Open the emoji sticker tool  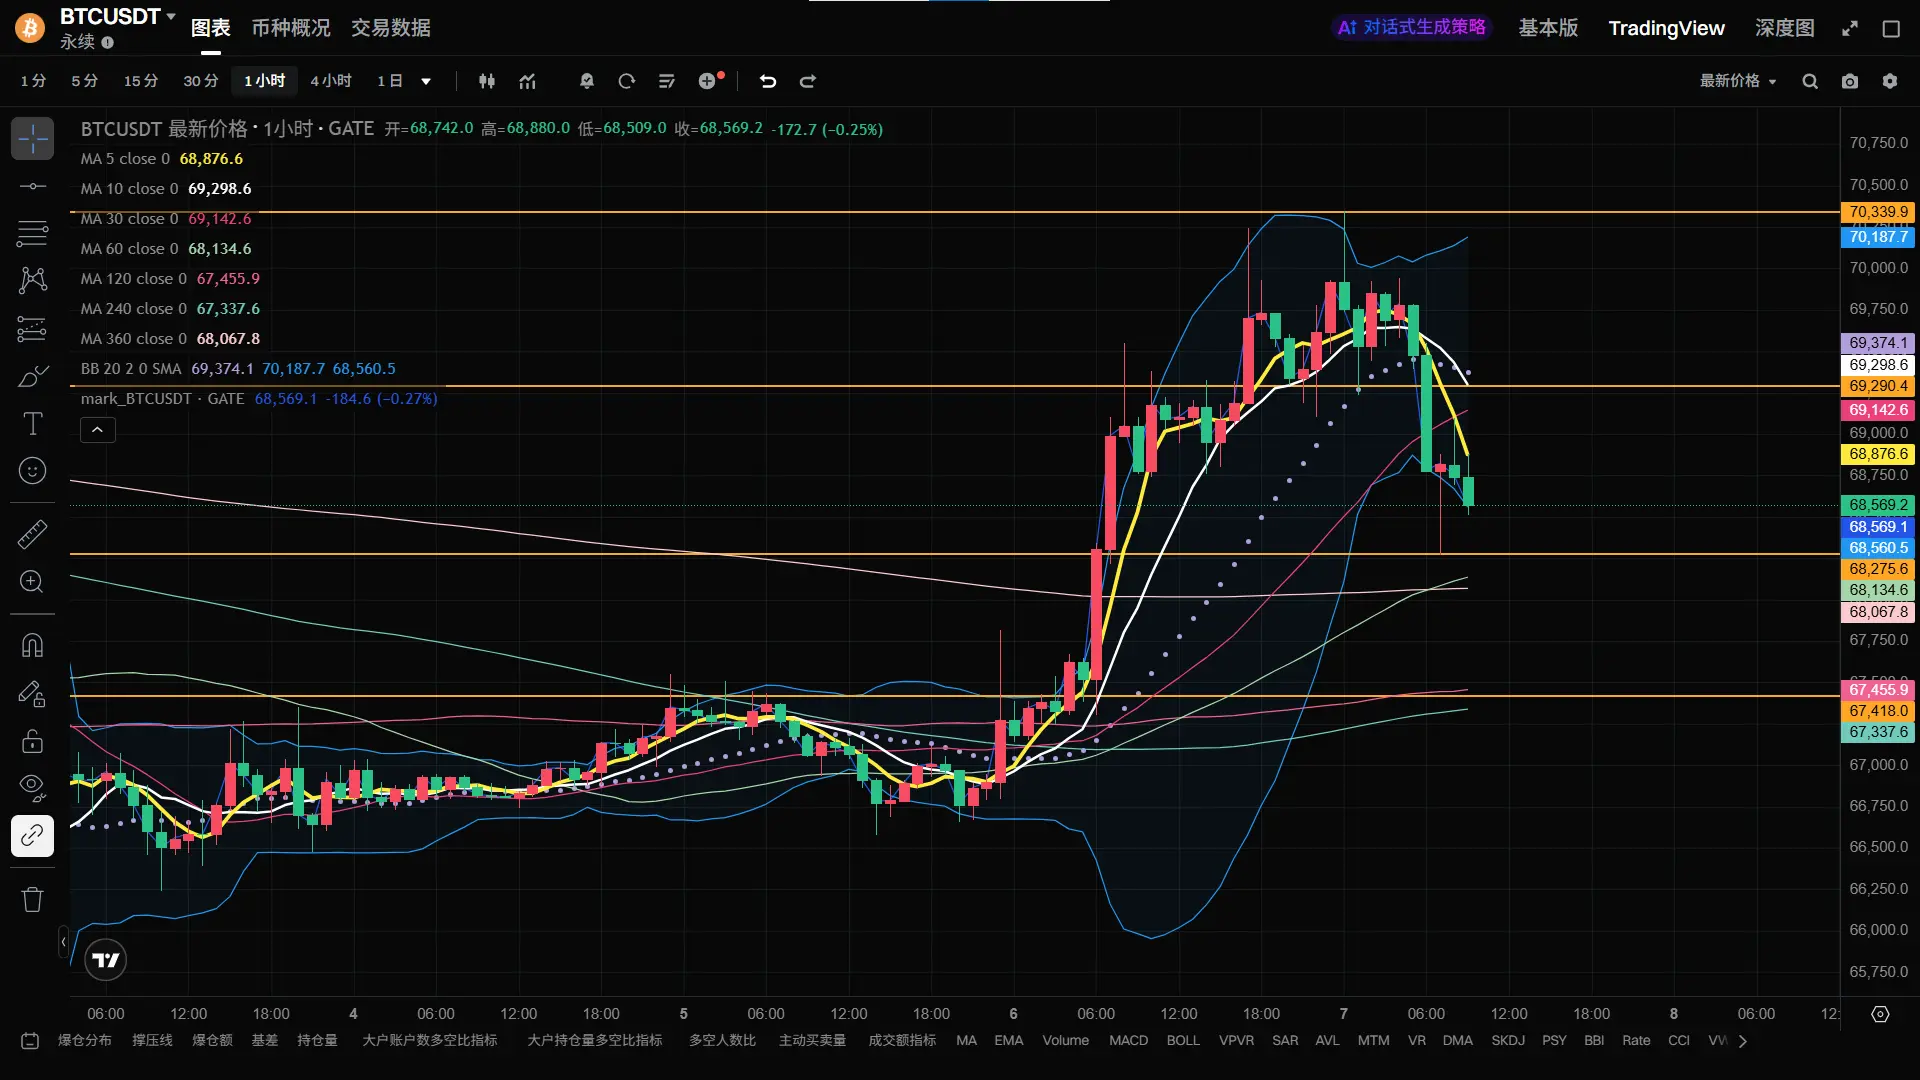coord(32,471)
